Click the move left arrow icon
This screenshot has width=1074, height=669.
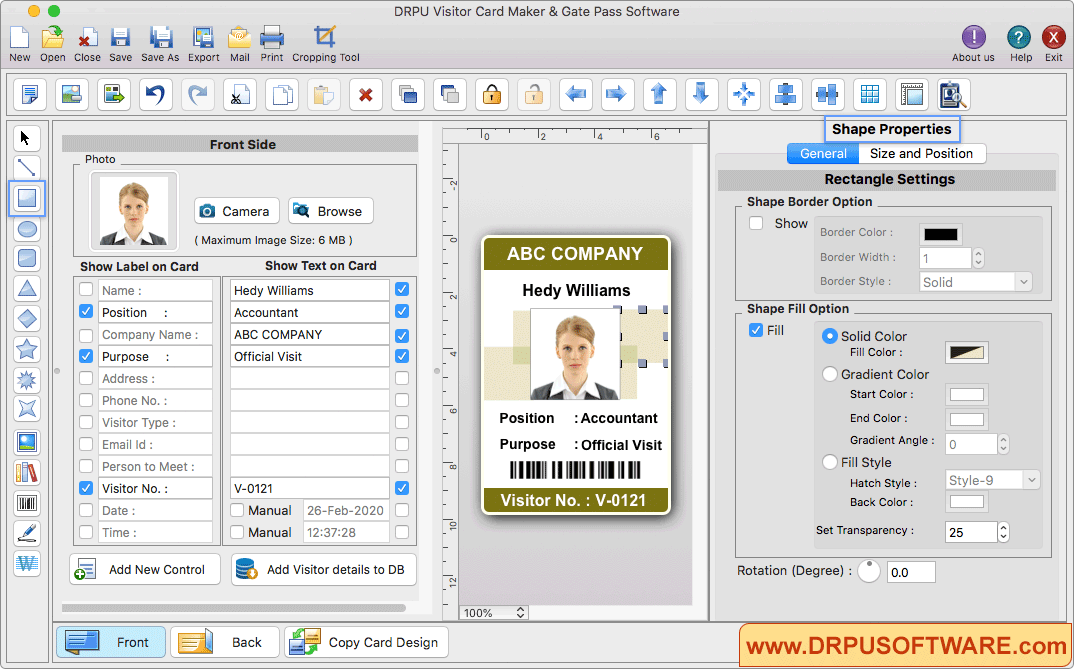click(x=575, y=94)
